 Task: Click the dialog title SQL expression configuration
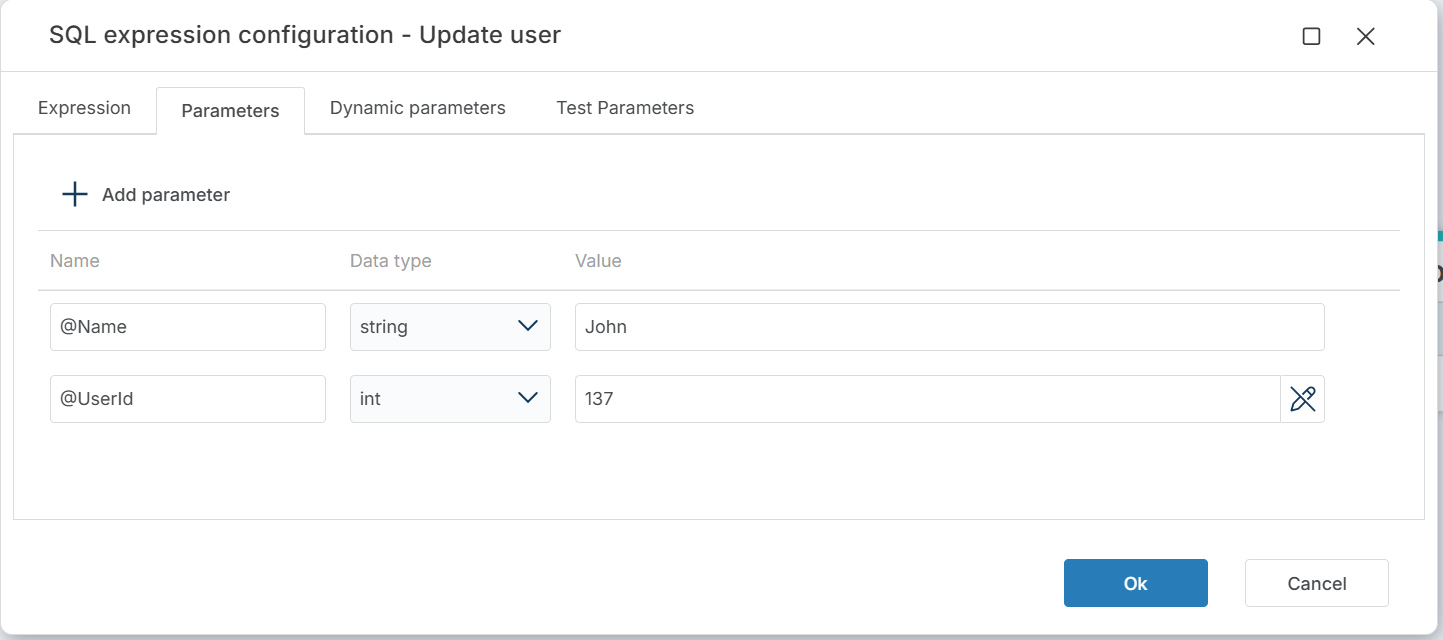coord(305,35)
